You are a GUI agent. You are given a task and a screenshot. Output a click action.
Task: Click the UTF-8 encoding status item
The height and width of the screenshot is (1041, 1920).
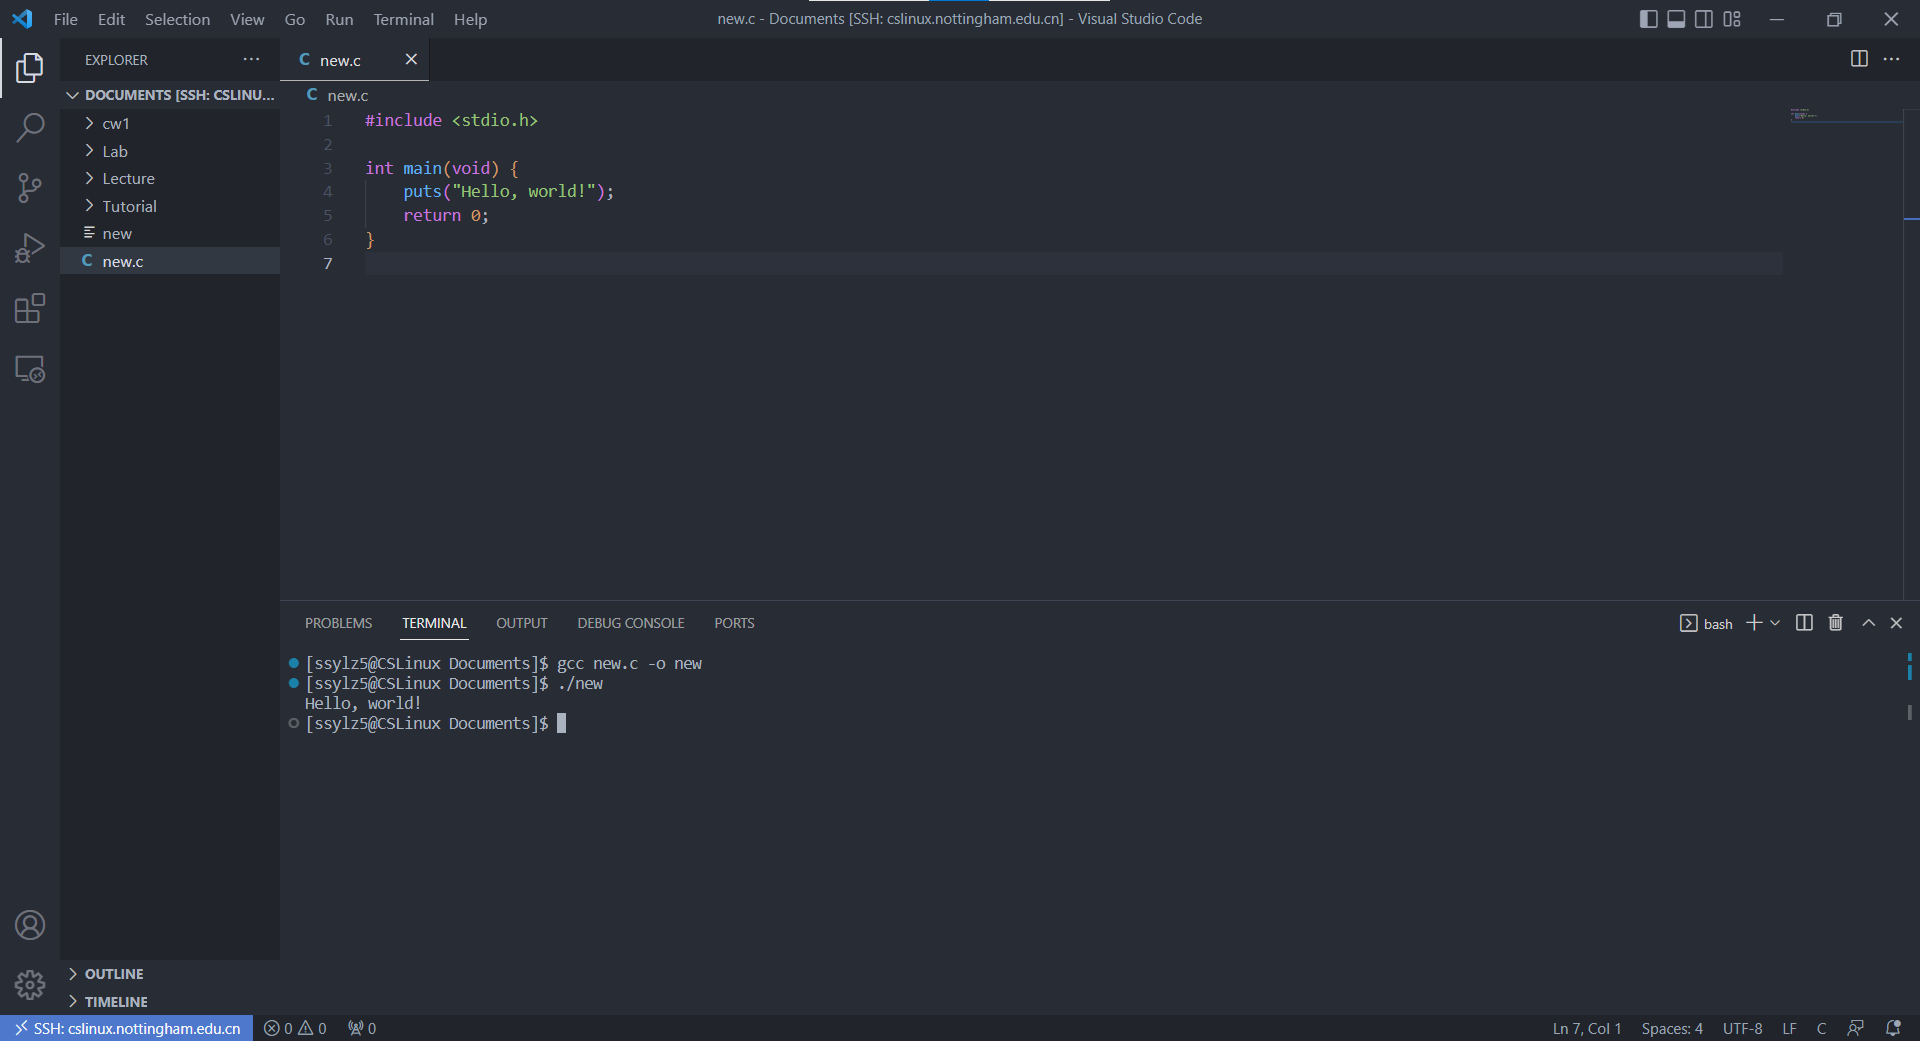1742,1028
